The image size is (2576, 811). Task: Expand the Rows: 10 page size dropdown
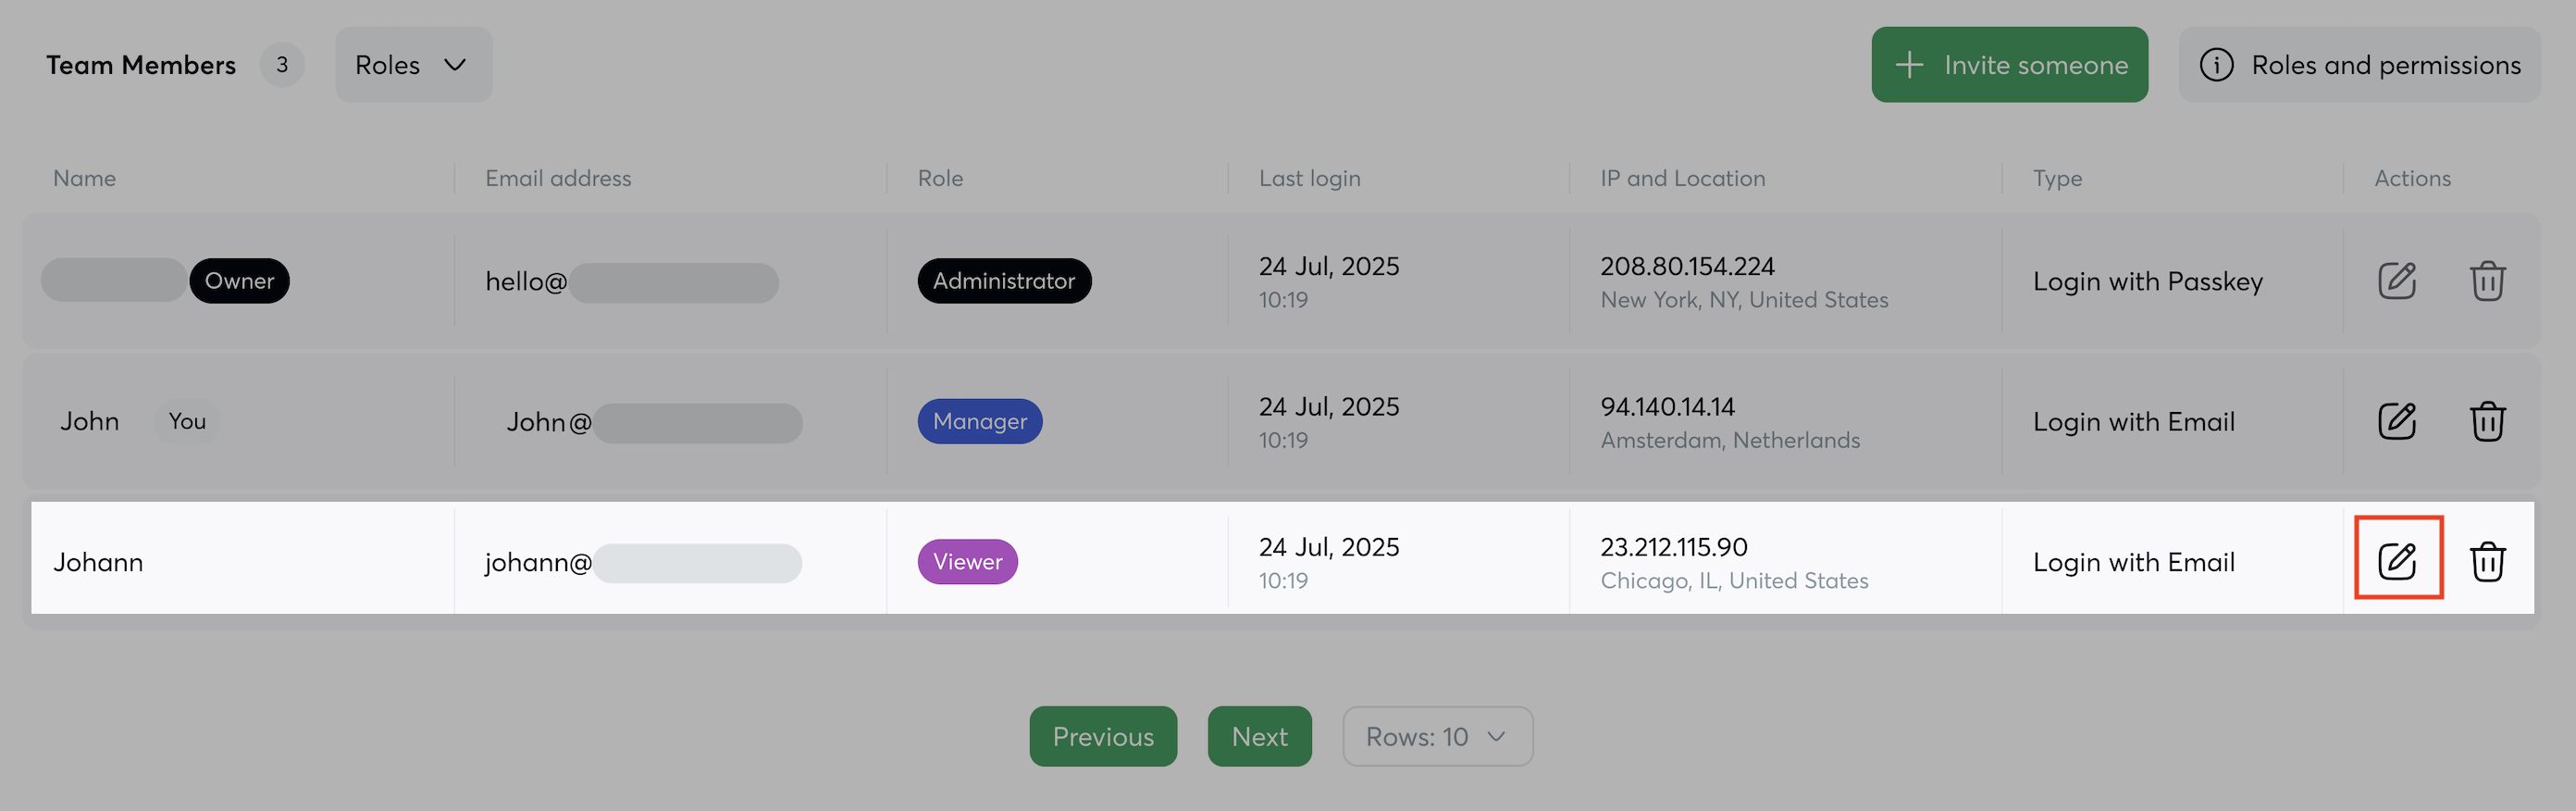[1436, 737]
